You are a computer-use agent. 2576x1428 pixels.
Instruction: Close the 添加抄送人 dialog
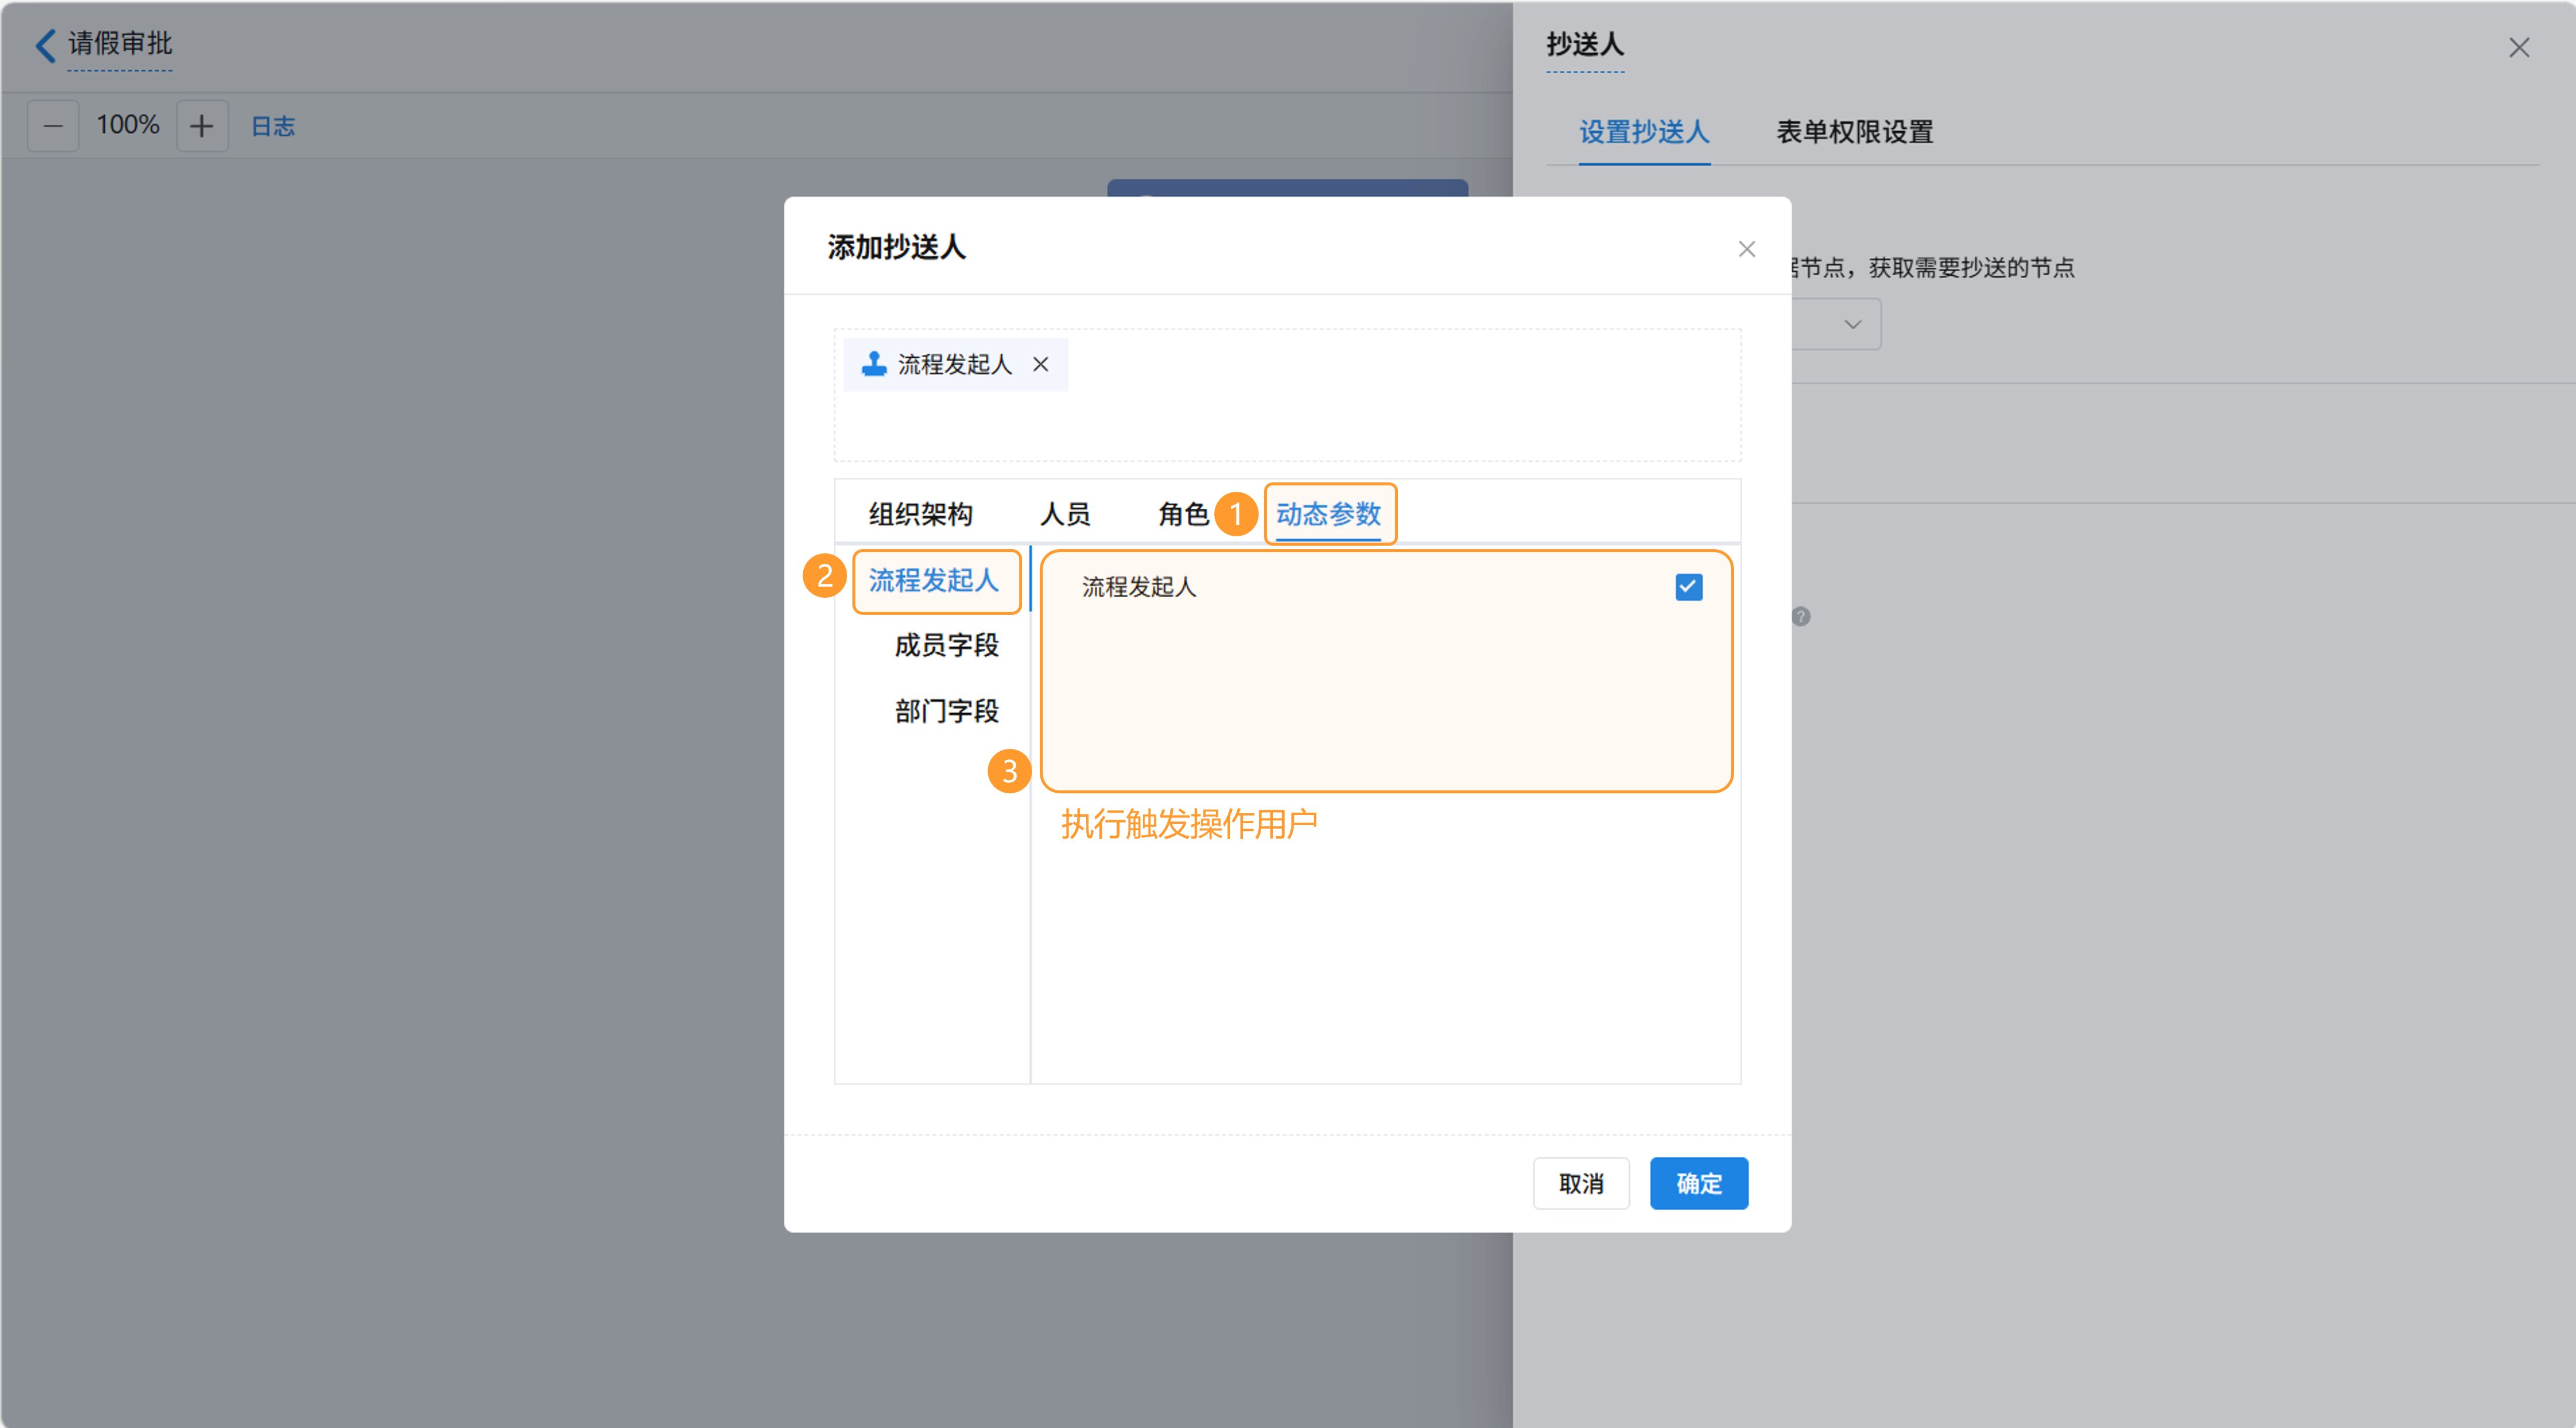point(1746,249)
